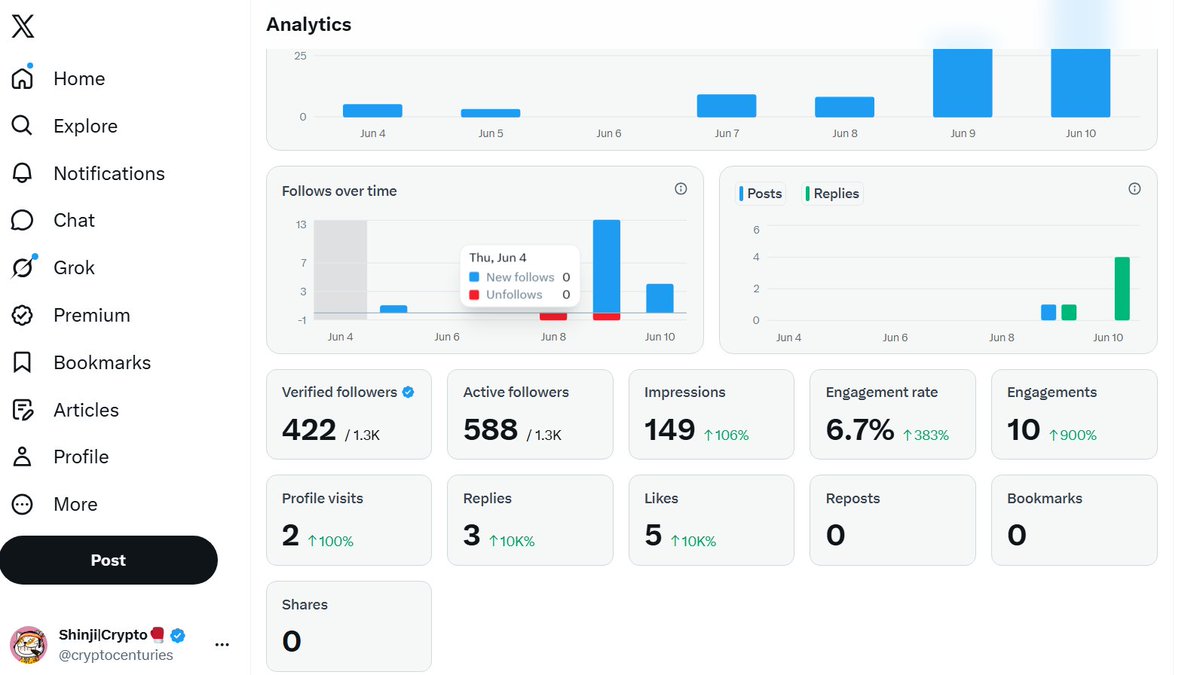The width and height of the screenshot is (1200, 675).
Task: Click verified badge beside Shinji|Crypto name
Action: (178, 635)
